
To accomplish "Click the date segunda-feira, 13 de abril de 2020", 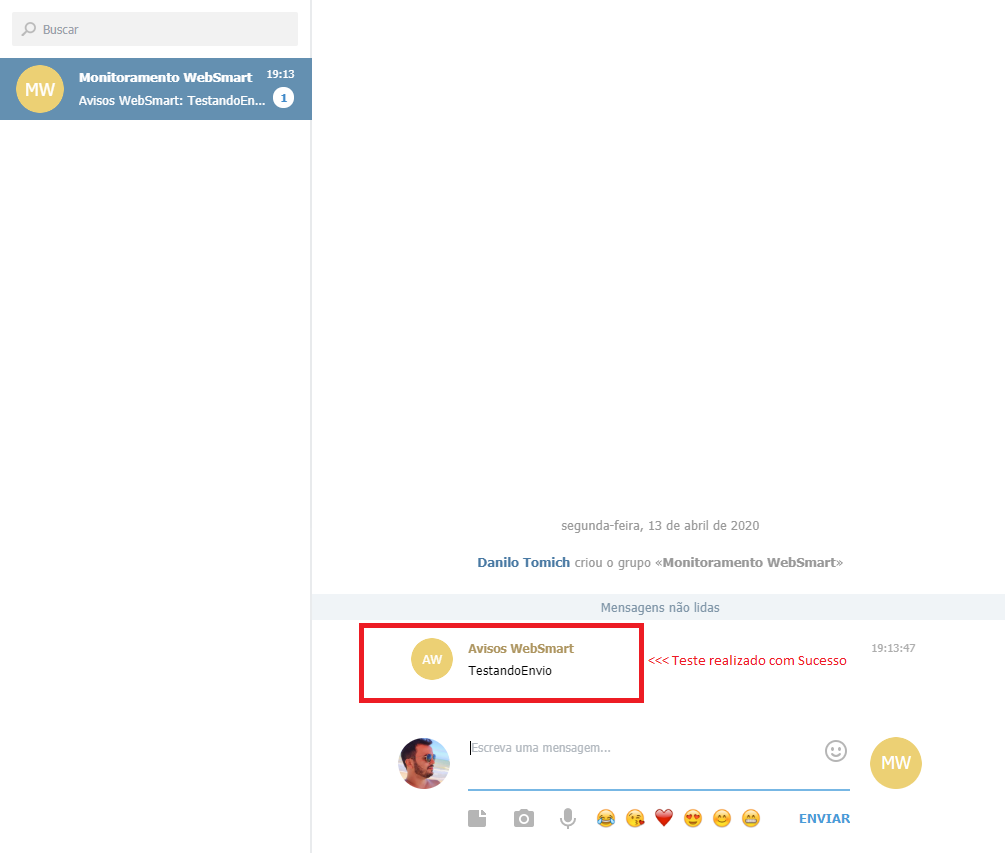I will point(660,526).
